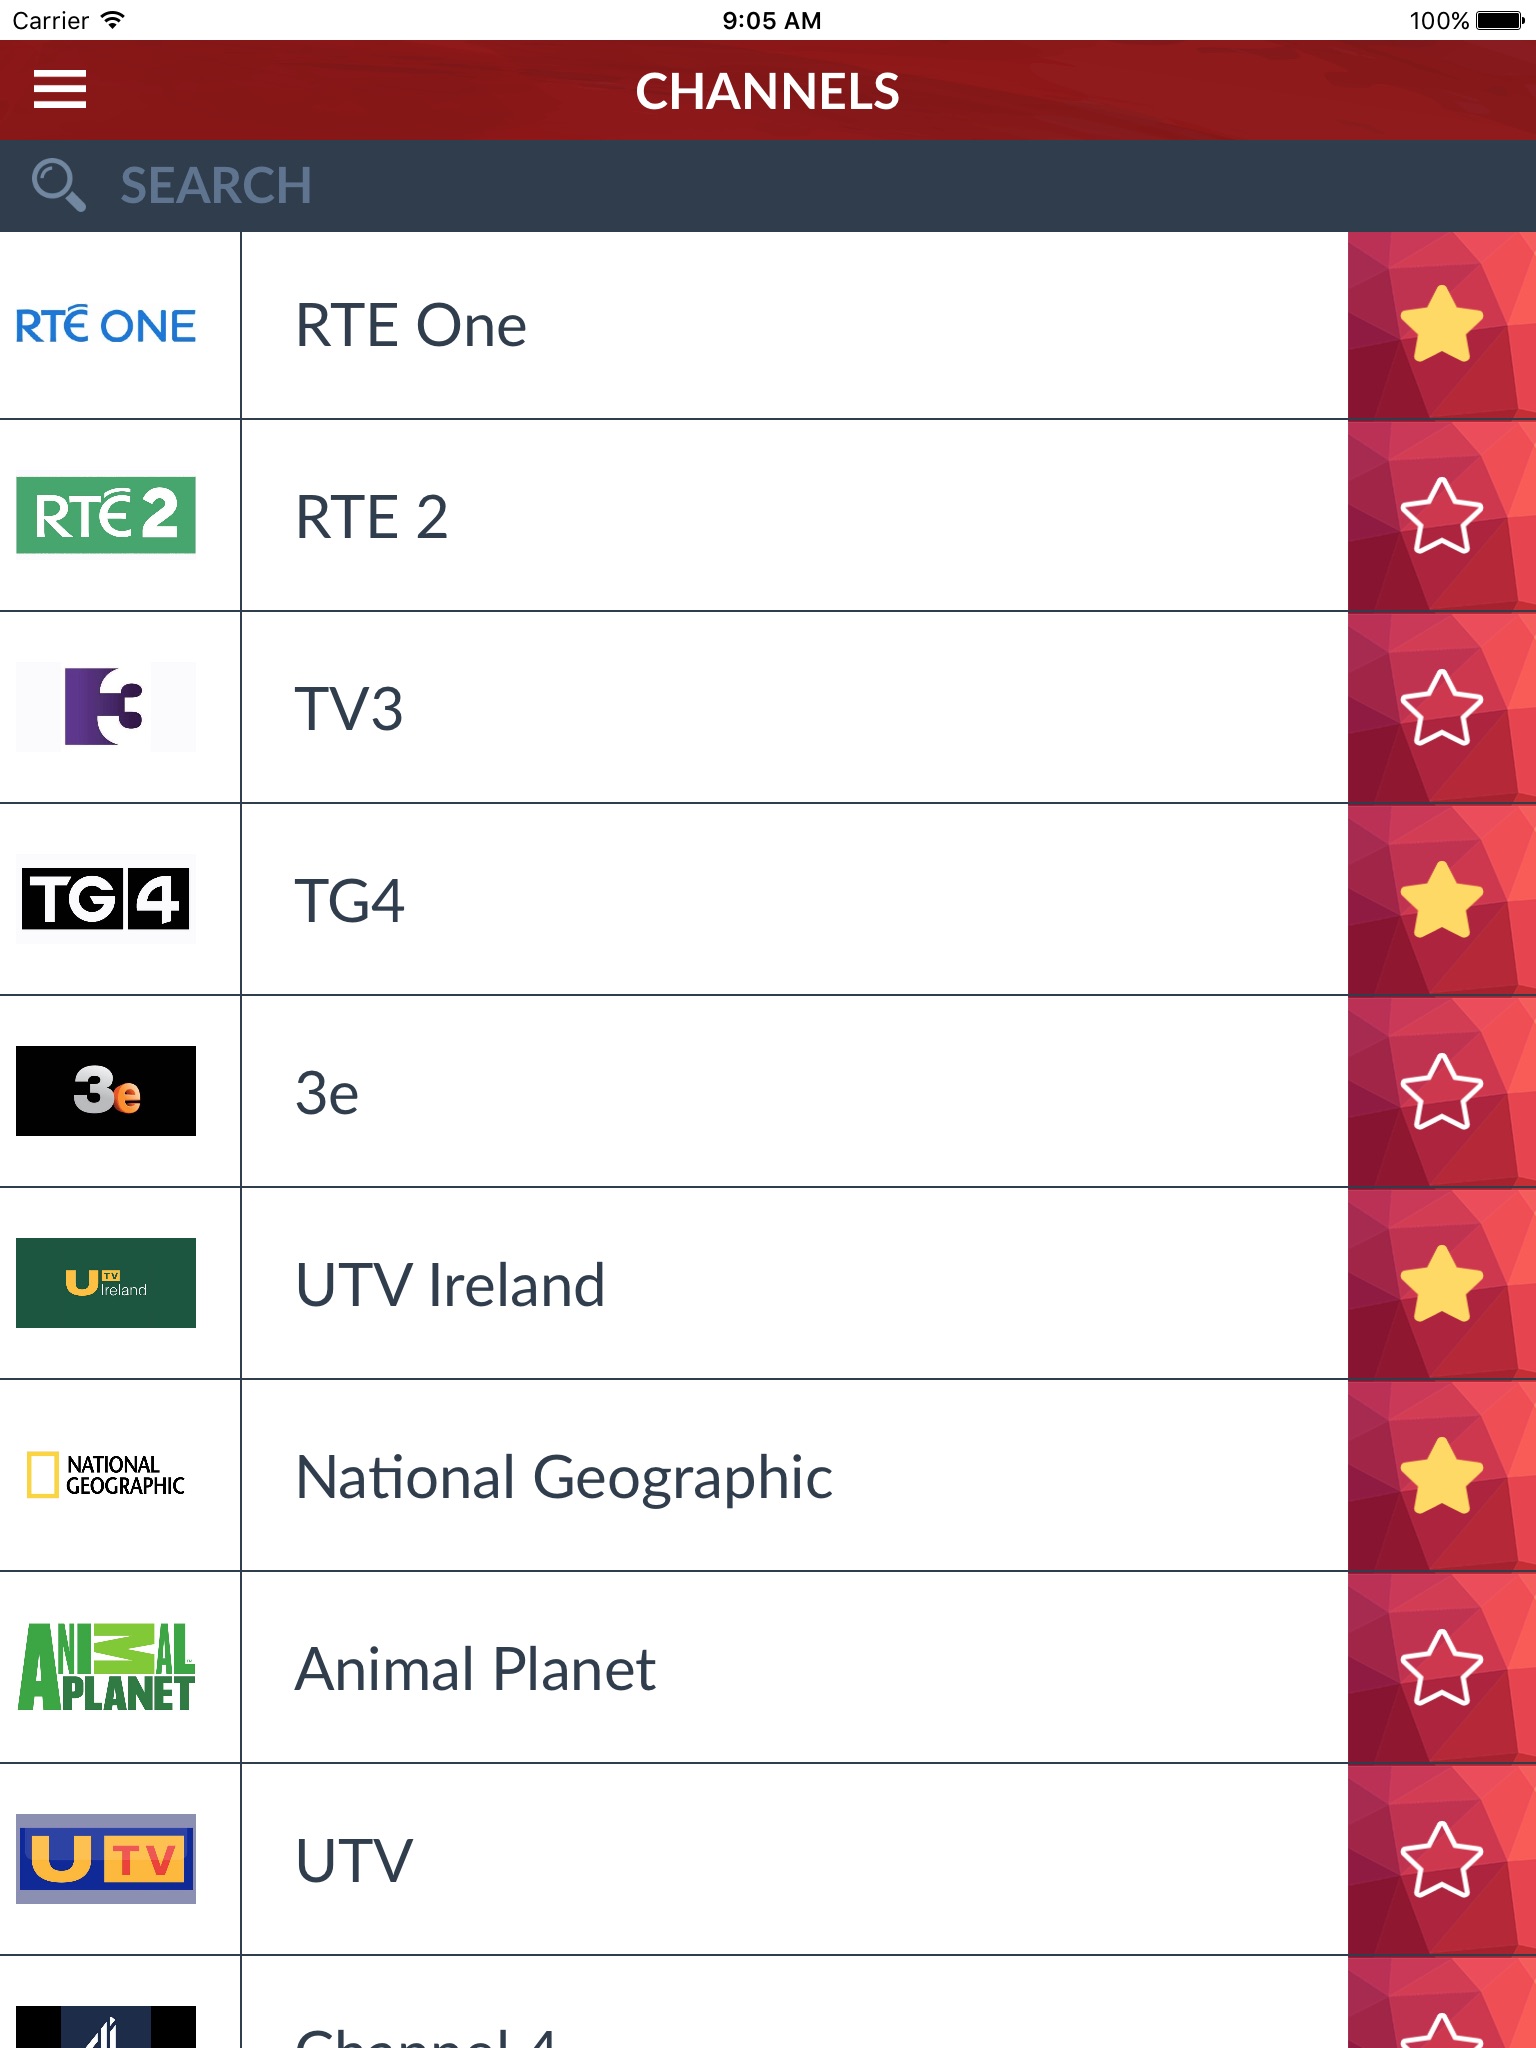Tap the RTE 2 channel logo
The height and width of the screenshot is (2048, 1536).
click(106, 515)
